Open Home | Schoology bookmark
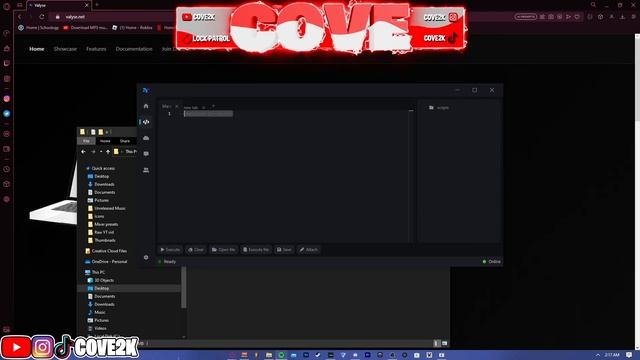The width and height of the screenshot is (640, 360). [x=39, y=28]
